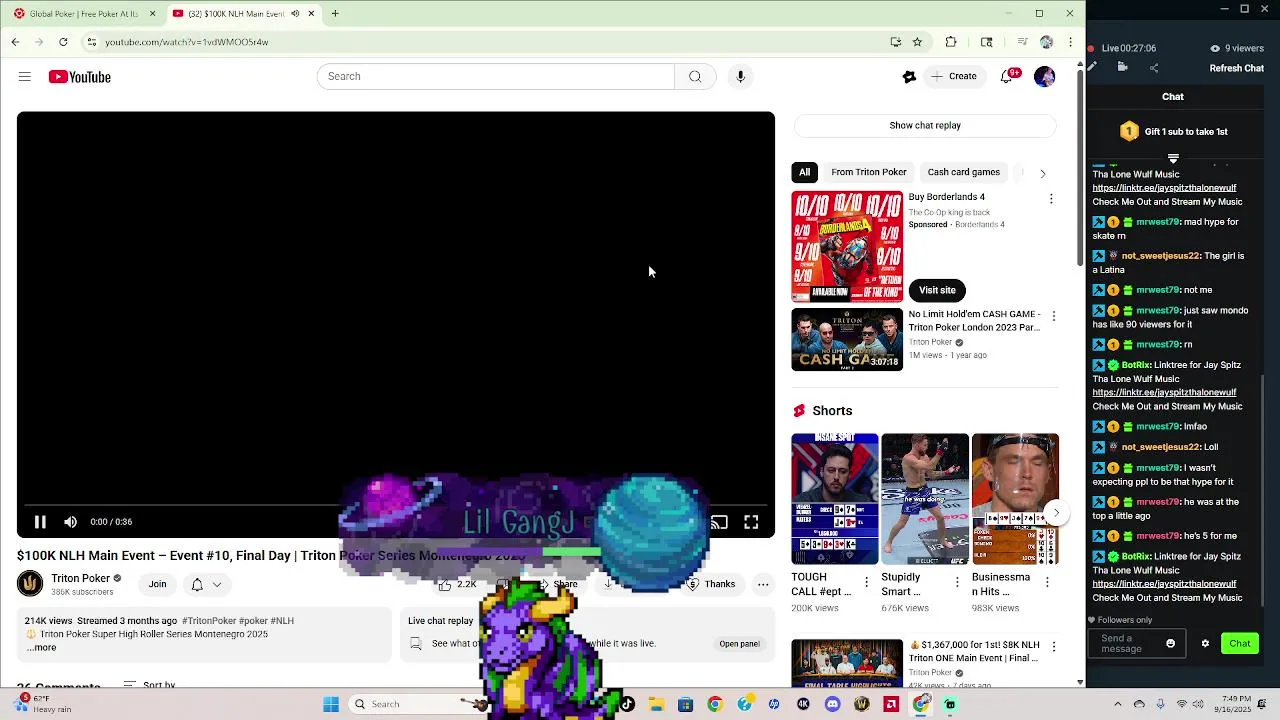Click the YouTube search field

click(496, 77)
